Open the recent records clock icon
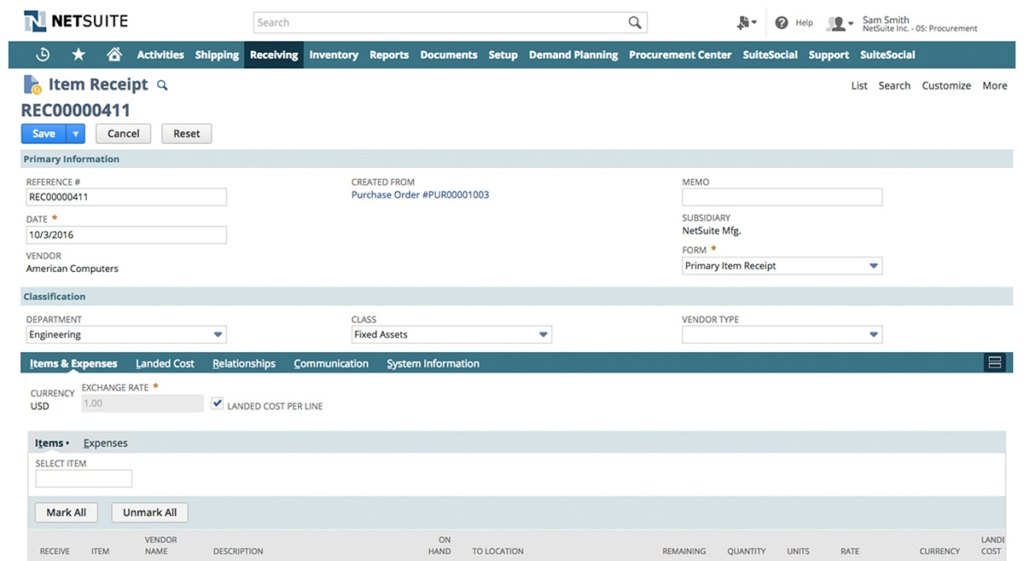This screenshot has width=1024, height=561. (x=43, y=55)
